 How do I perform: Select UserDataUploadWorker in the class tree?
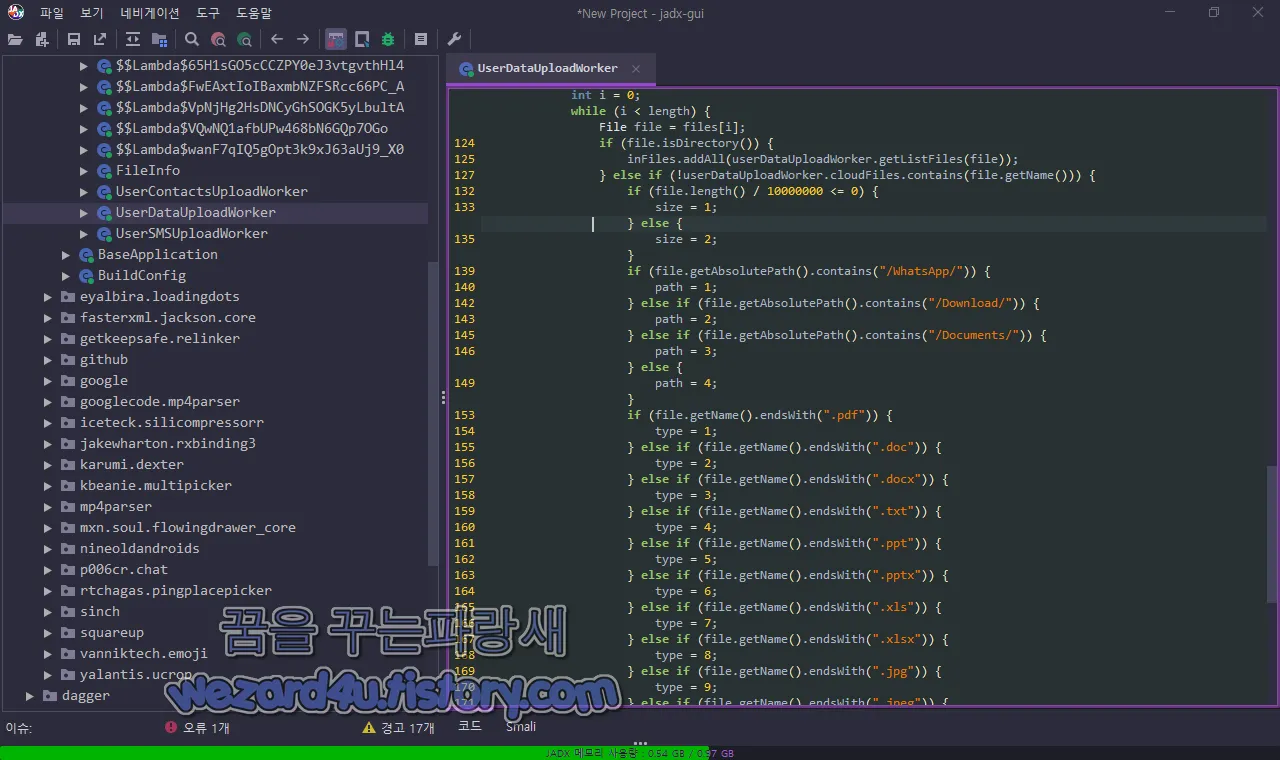click(196, 212)
